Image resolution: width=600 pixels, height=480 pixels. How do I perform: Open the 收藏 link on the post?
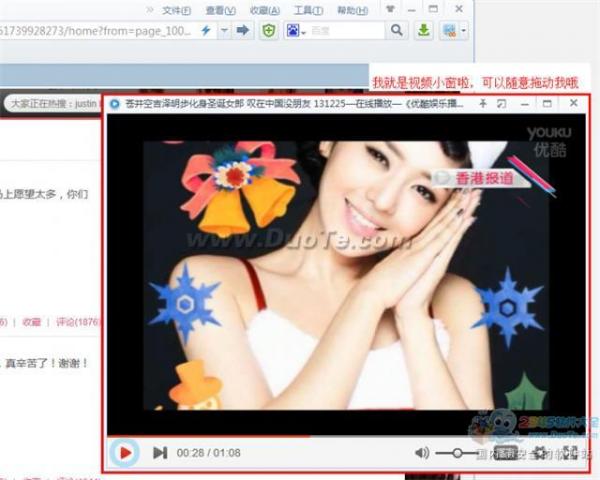click(x=31, y=322)
